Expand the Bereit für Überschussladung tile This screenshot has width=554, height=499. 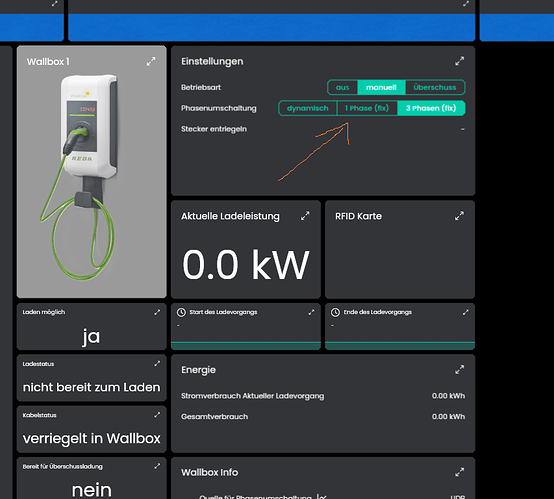pyautogui.click(x=157, y=466)
